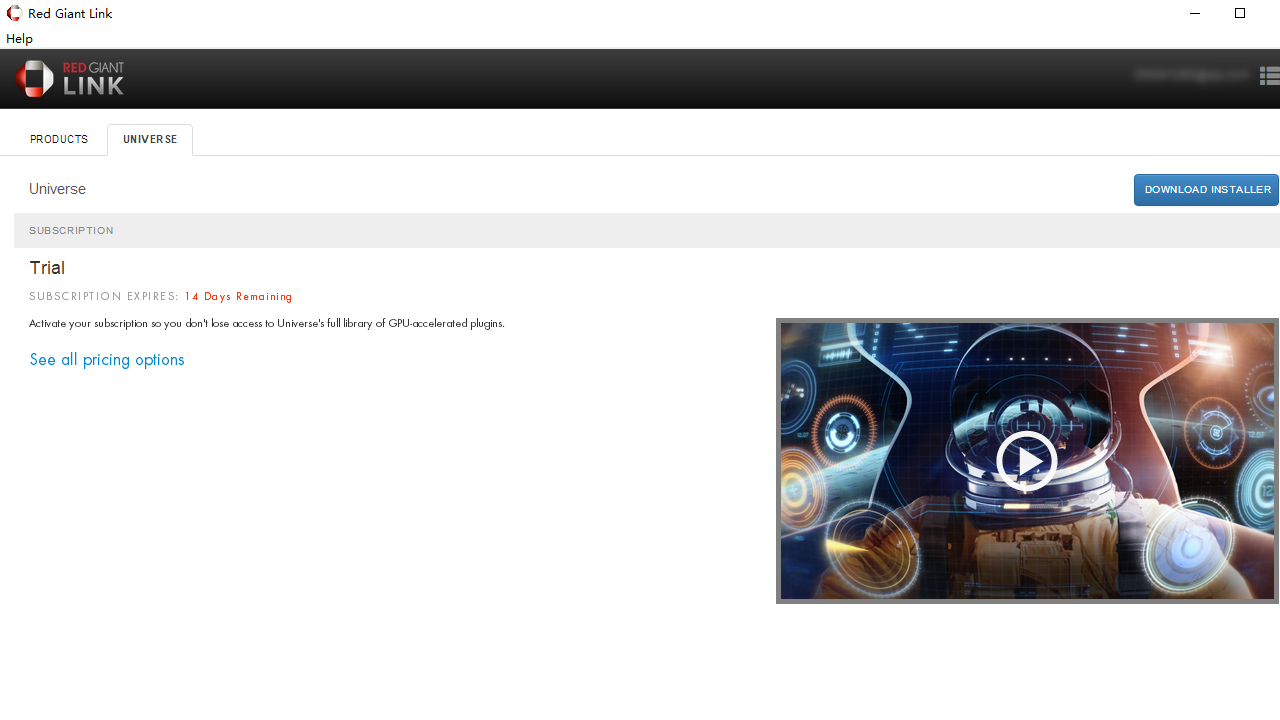Image resolution: width=1280 pixels, height=720 pixels.
Task: Maximize the Red Giant Link window
Action: (x=1240, y=13)
